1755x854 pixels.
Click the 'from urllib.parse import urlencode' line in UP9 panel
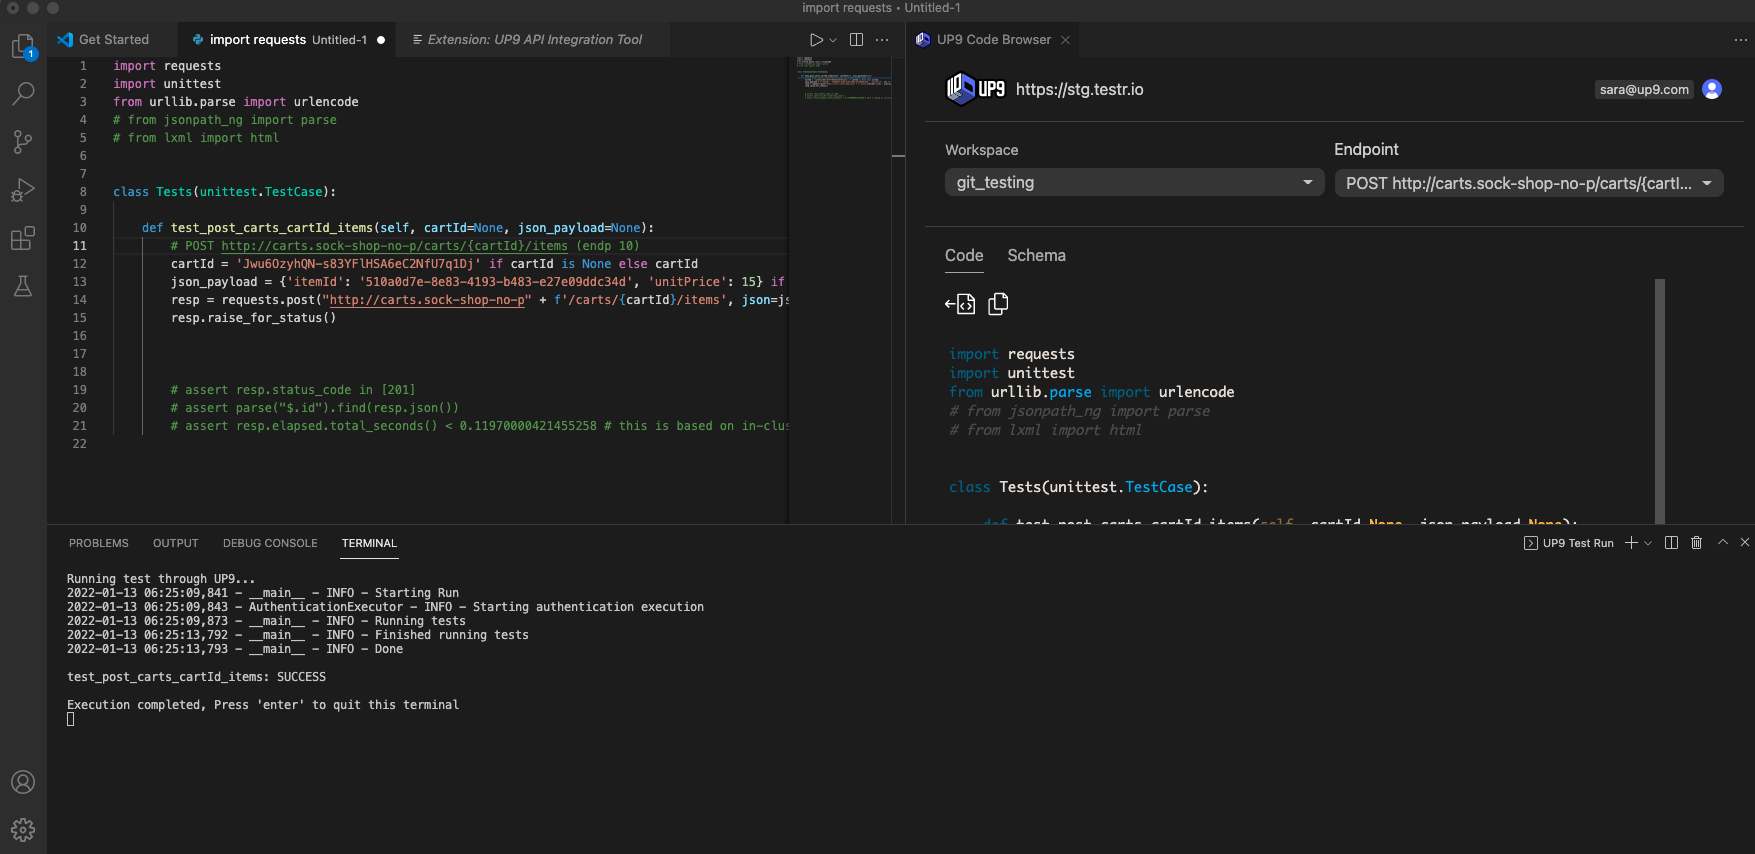coord(1092,392)
